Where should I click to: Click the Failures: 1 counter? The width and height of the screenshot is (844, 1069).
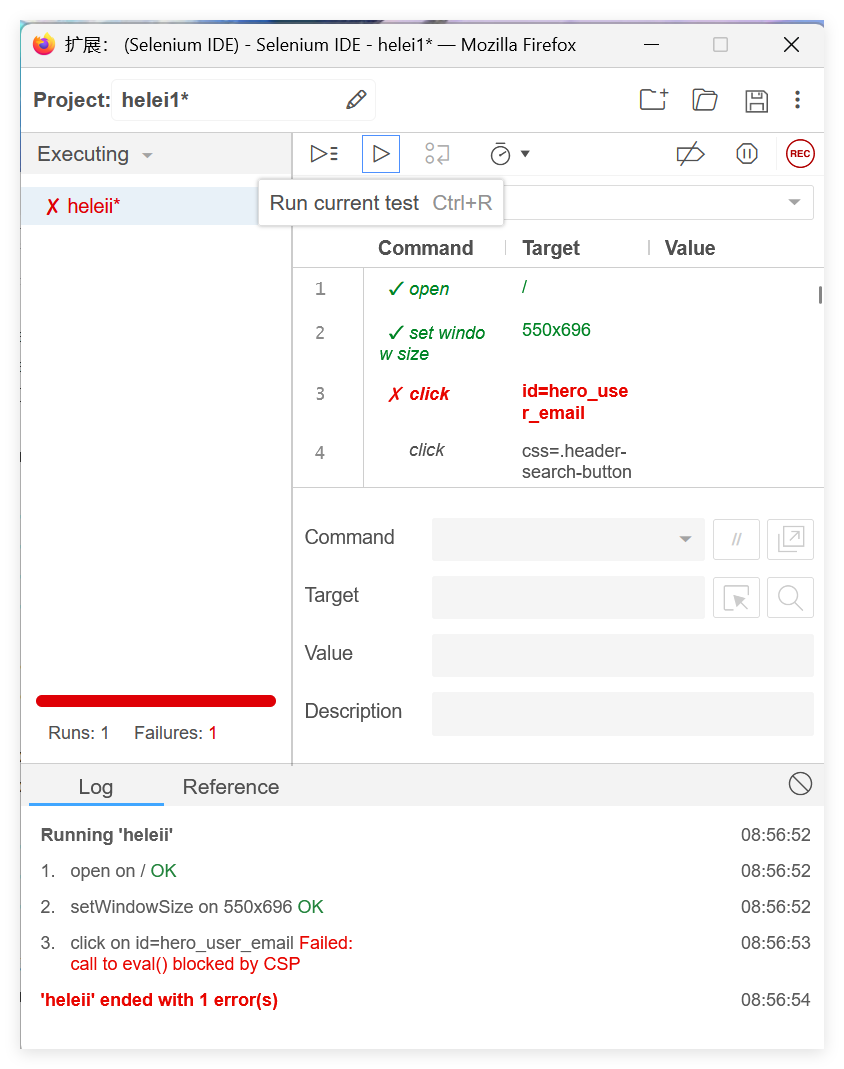pos(175,733)
